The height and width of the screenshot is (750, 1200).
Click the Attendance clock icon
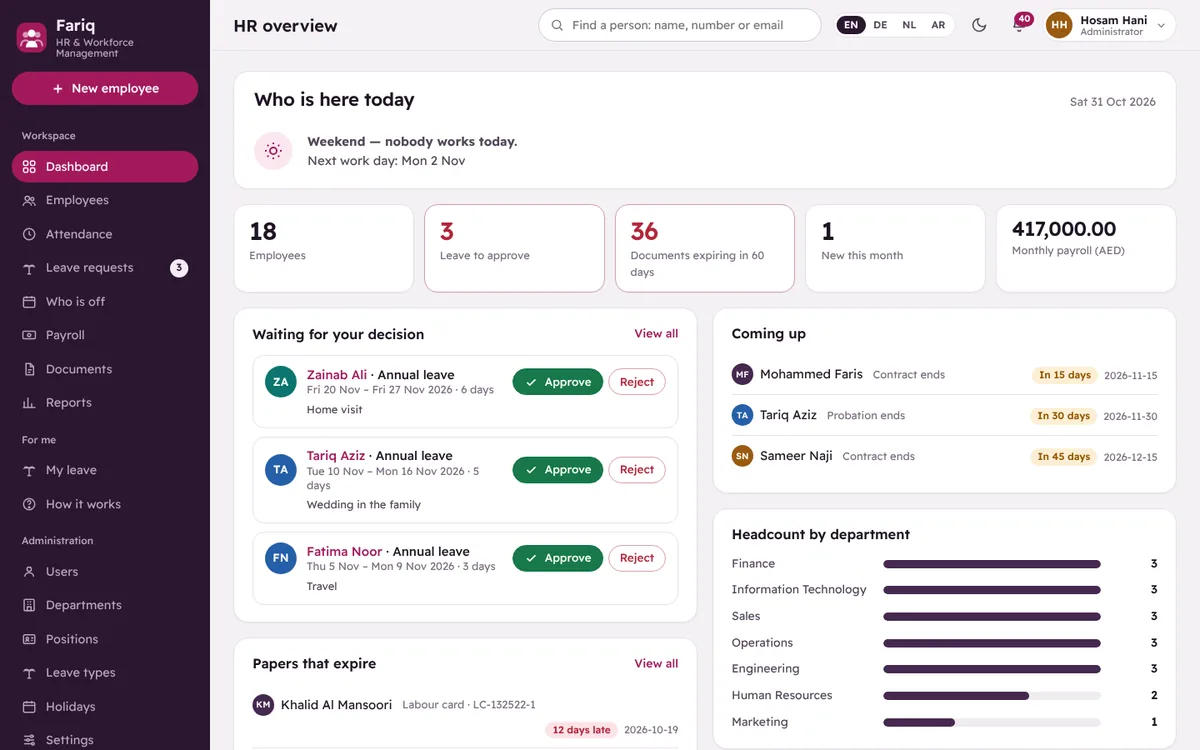tap(29, 234)
